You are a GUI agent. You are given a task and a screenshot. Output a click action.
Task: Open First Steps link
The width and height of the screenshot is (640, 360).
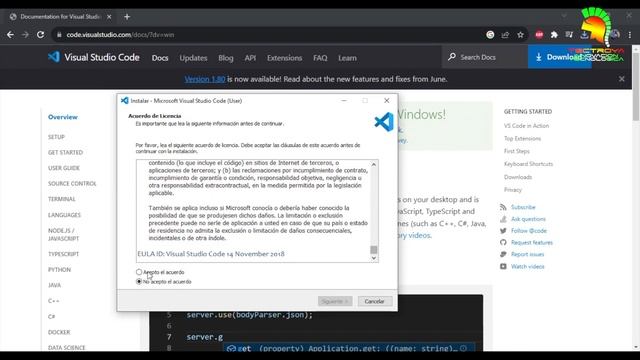516,151
